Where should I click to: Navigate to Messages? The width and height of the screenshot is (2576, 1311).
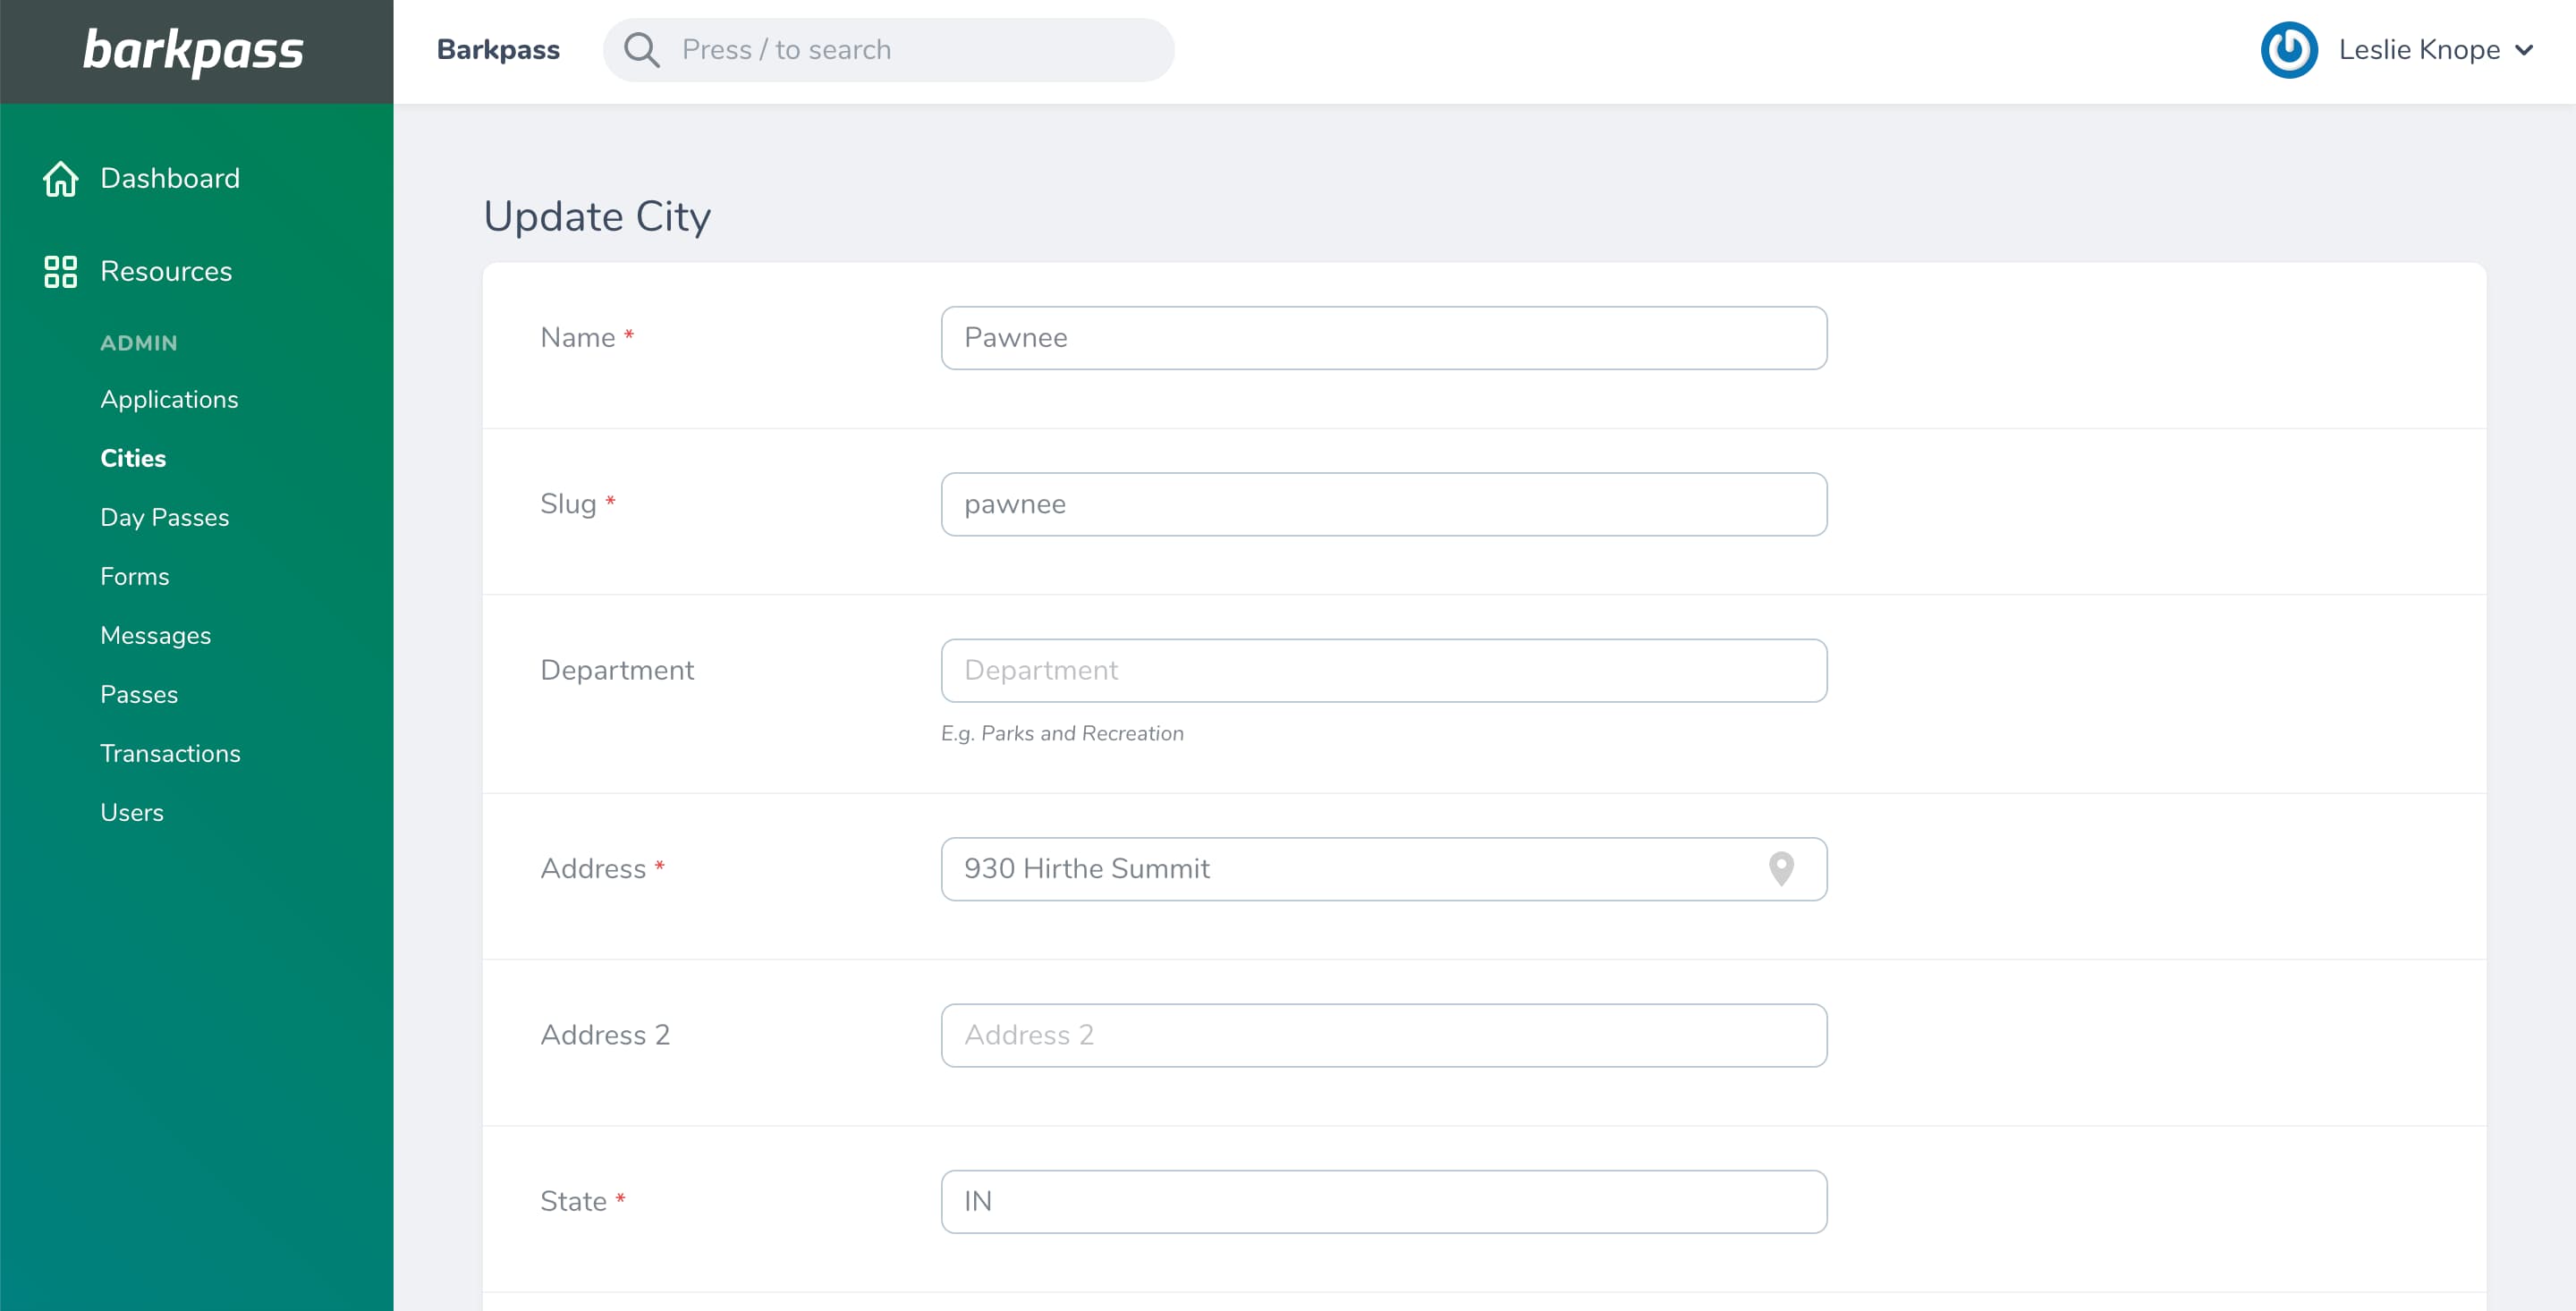[x=155, y=635]
